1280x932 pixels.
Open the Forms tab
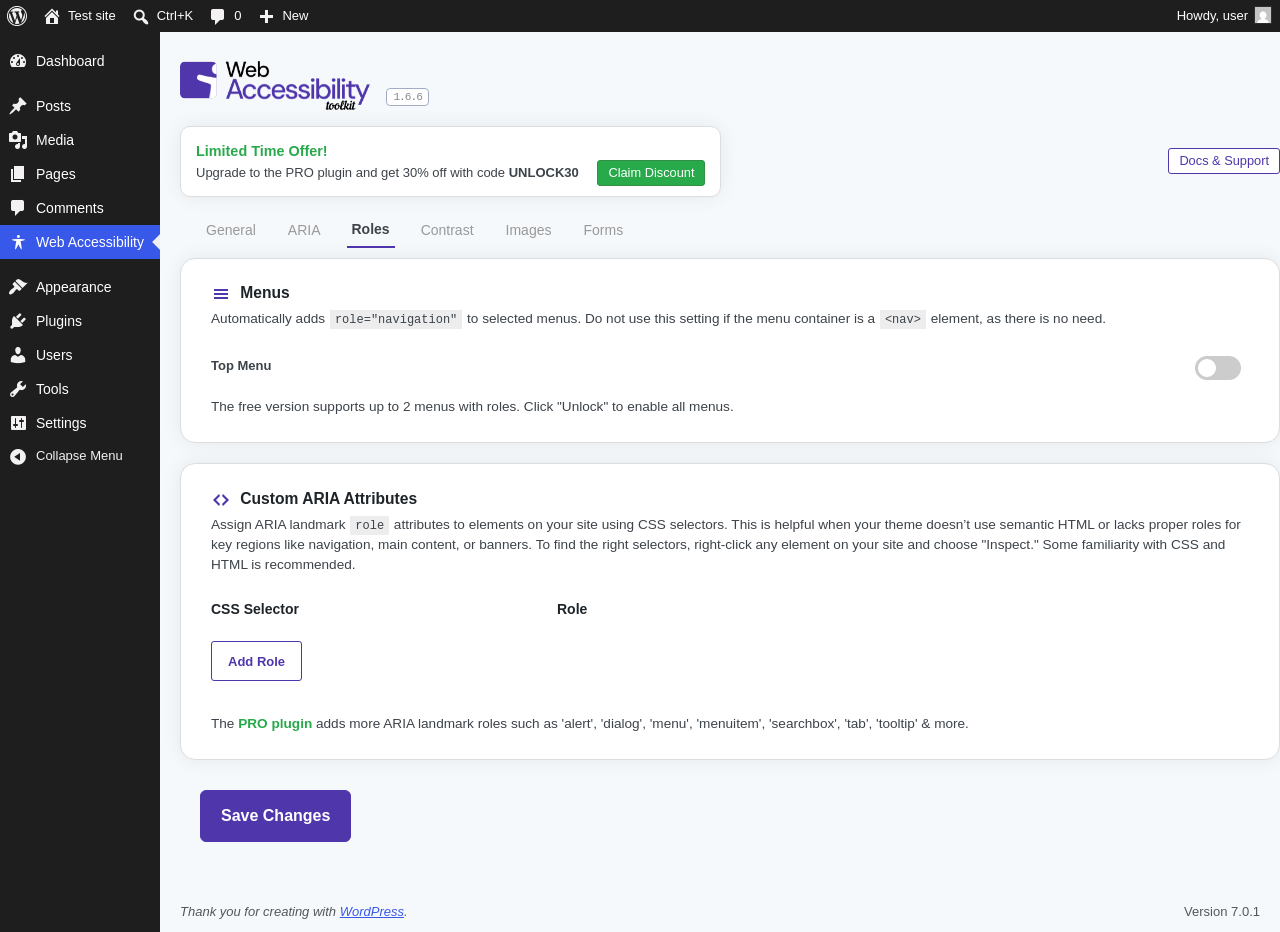coord(603,230)
